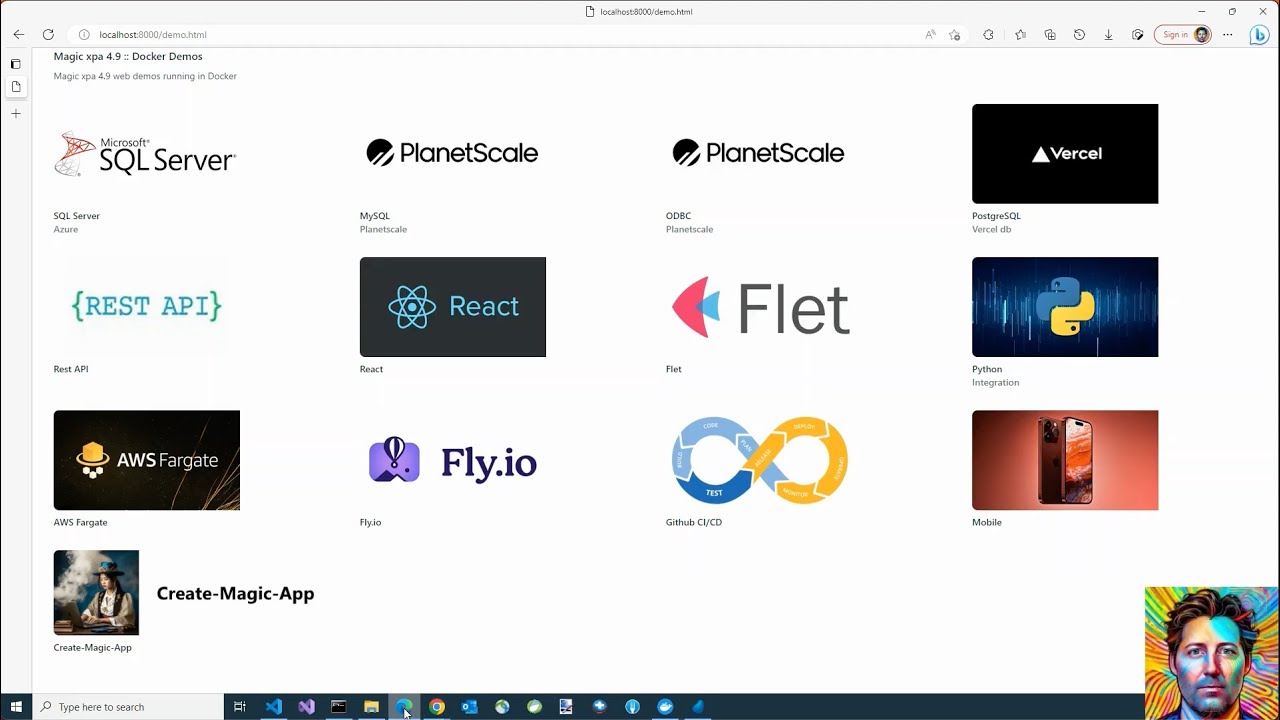Open the Create-Magic-App artwork image
The height and width of the screenshot is (720, 1280).
pos(96,593)
